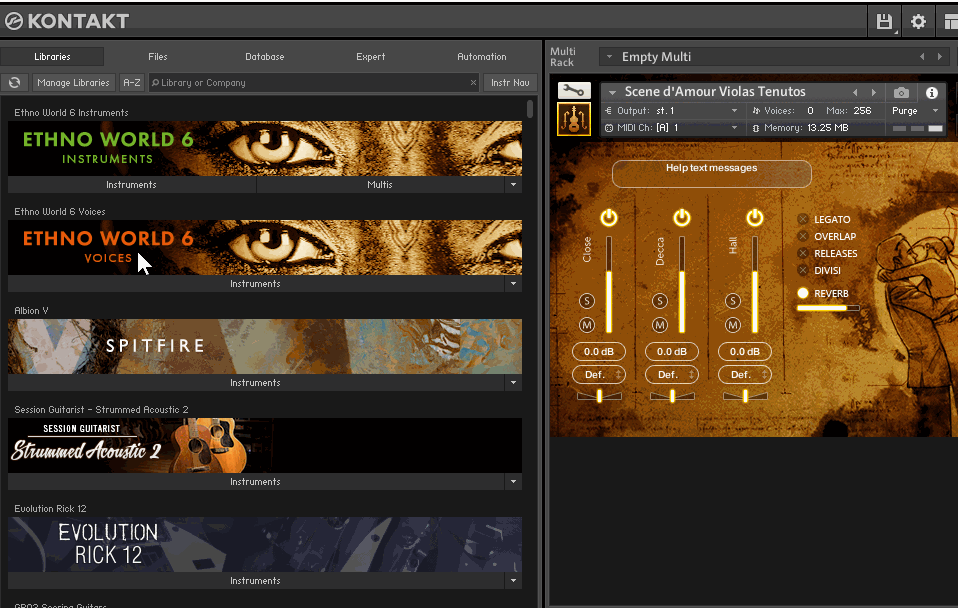The image size is (958, 608).
Task: Switch to the Libraries tab
Action: [52, 56]
